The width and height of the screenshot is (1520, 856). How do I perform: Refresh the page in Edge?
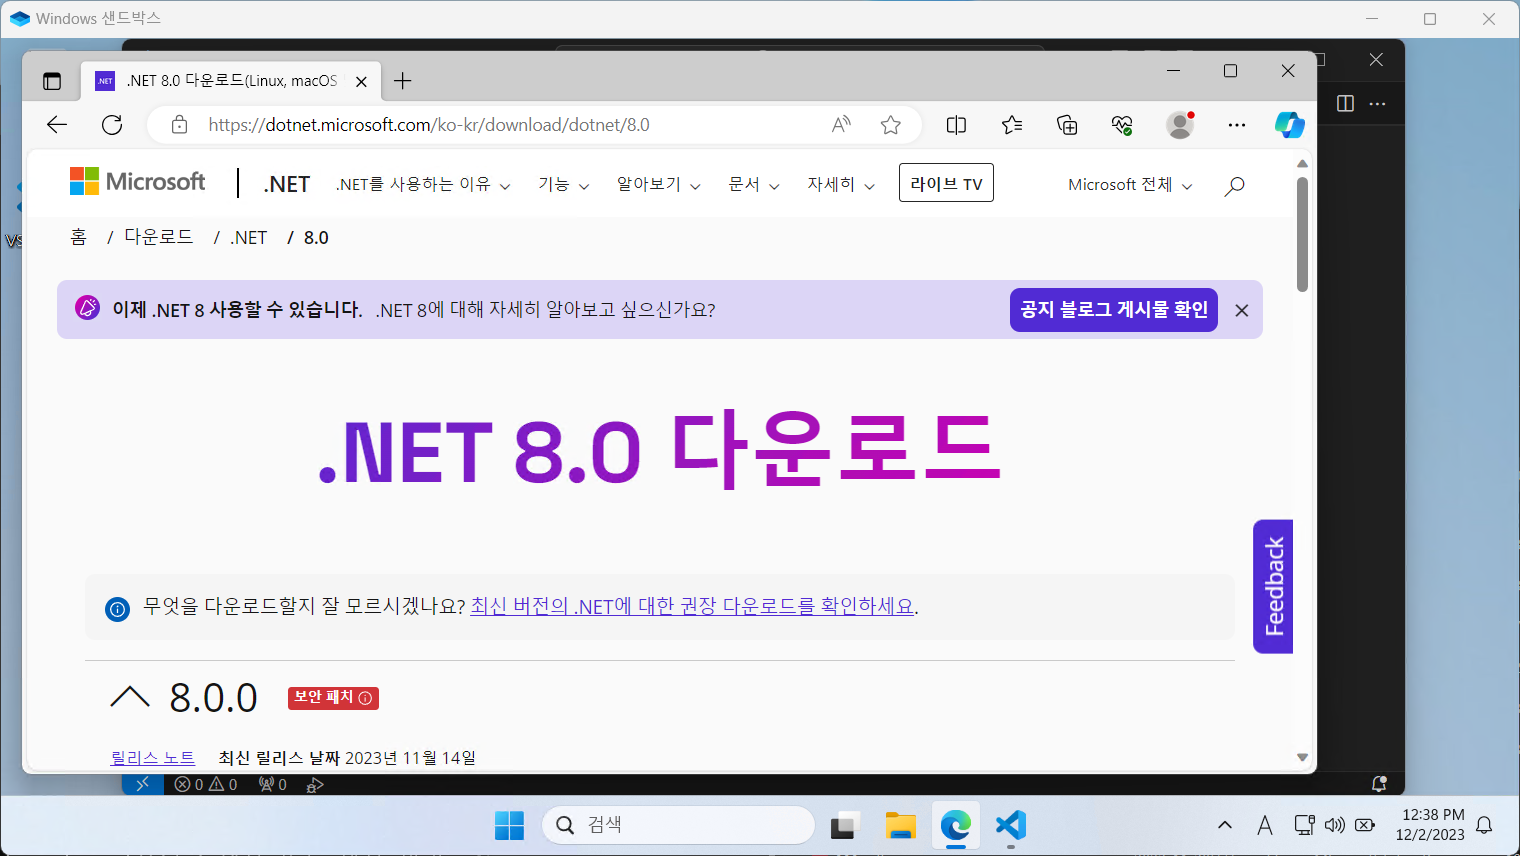[112, 125]
